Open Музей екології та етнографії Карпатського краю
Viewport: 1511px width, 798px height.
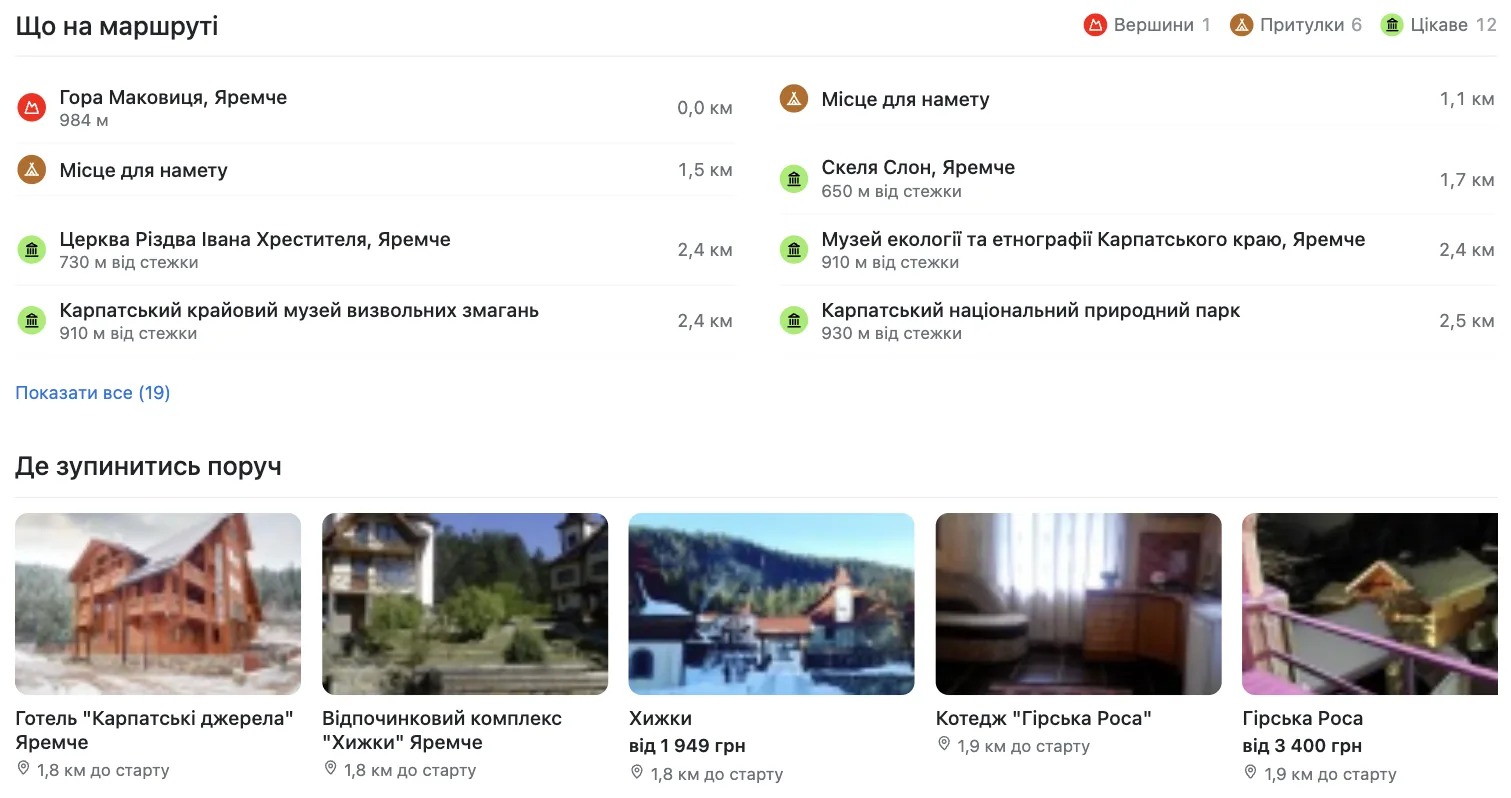1093,240
